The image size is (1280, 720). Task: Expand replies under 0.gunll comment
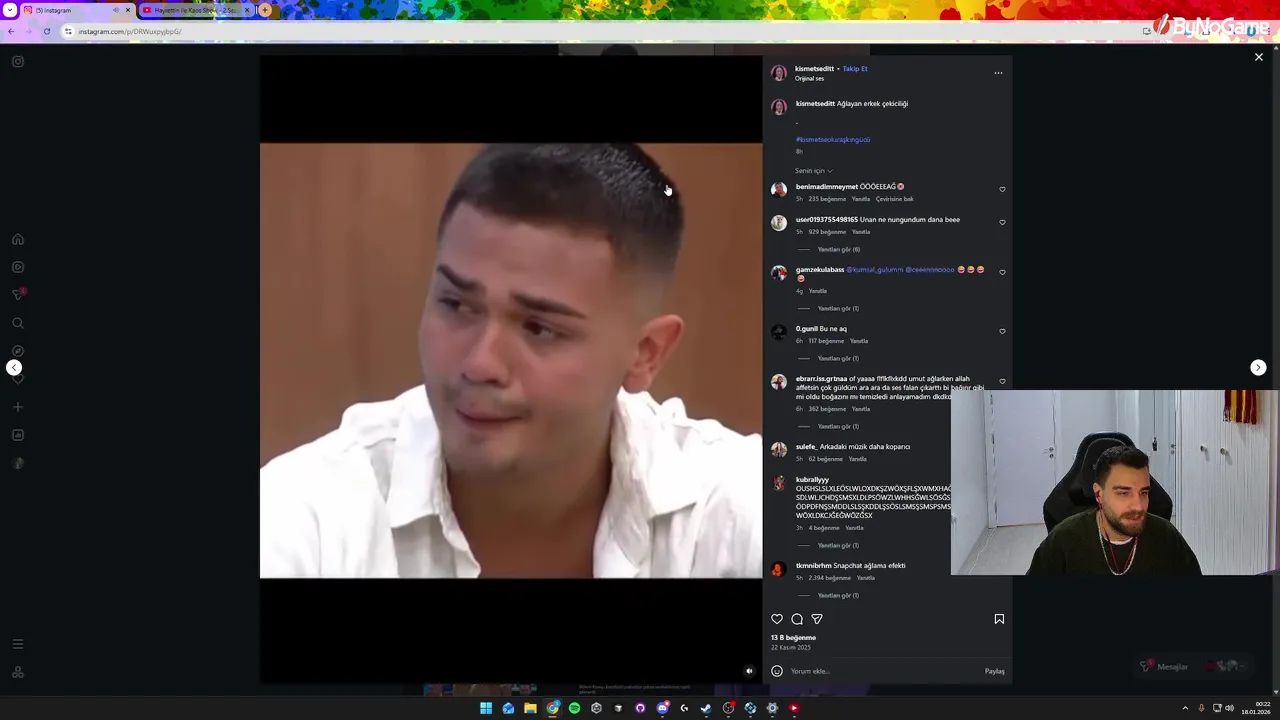coord(838,359)
